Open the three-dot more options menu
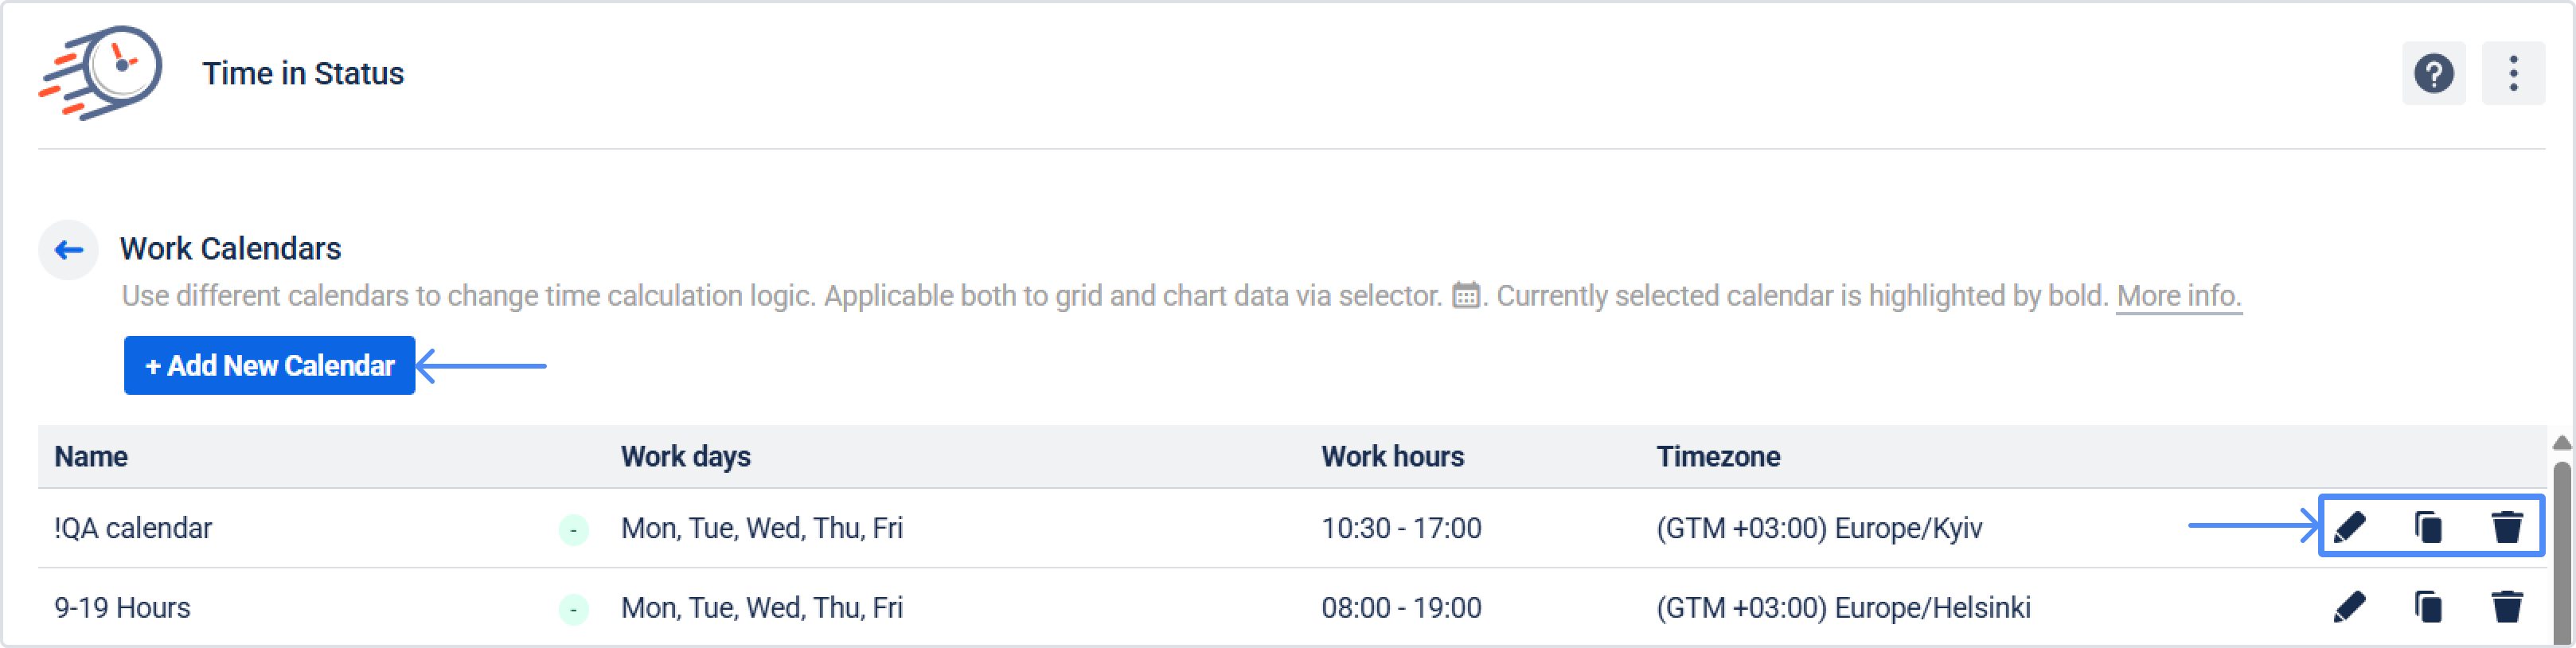 2513,73
